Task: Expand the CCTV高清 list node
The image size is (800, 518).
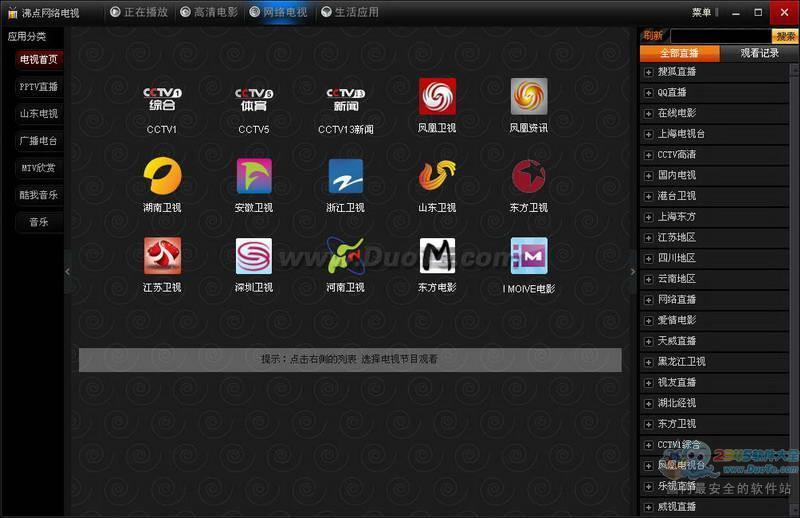Action: point(648,155)
